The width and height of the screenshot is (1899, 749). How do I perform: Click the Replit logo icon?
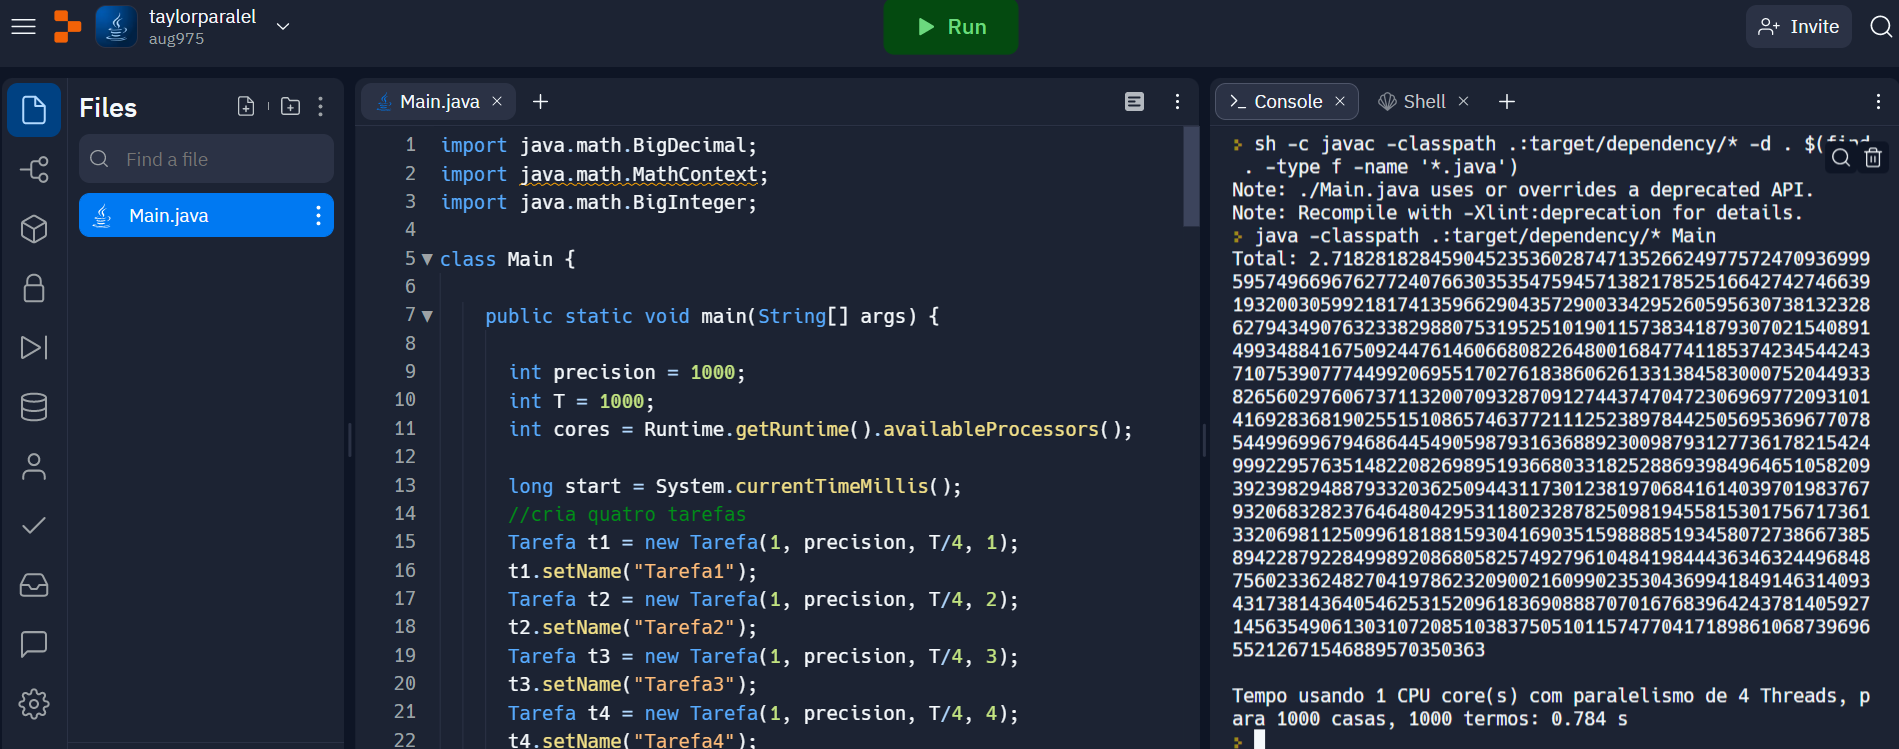pos(67,27)
